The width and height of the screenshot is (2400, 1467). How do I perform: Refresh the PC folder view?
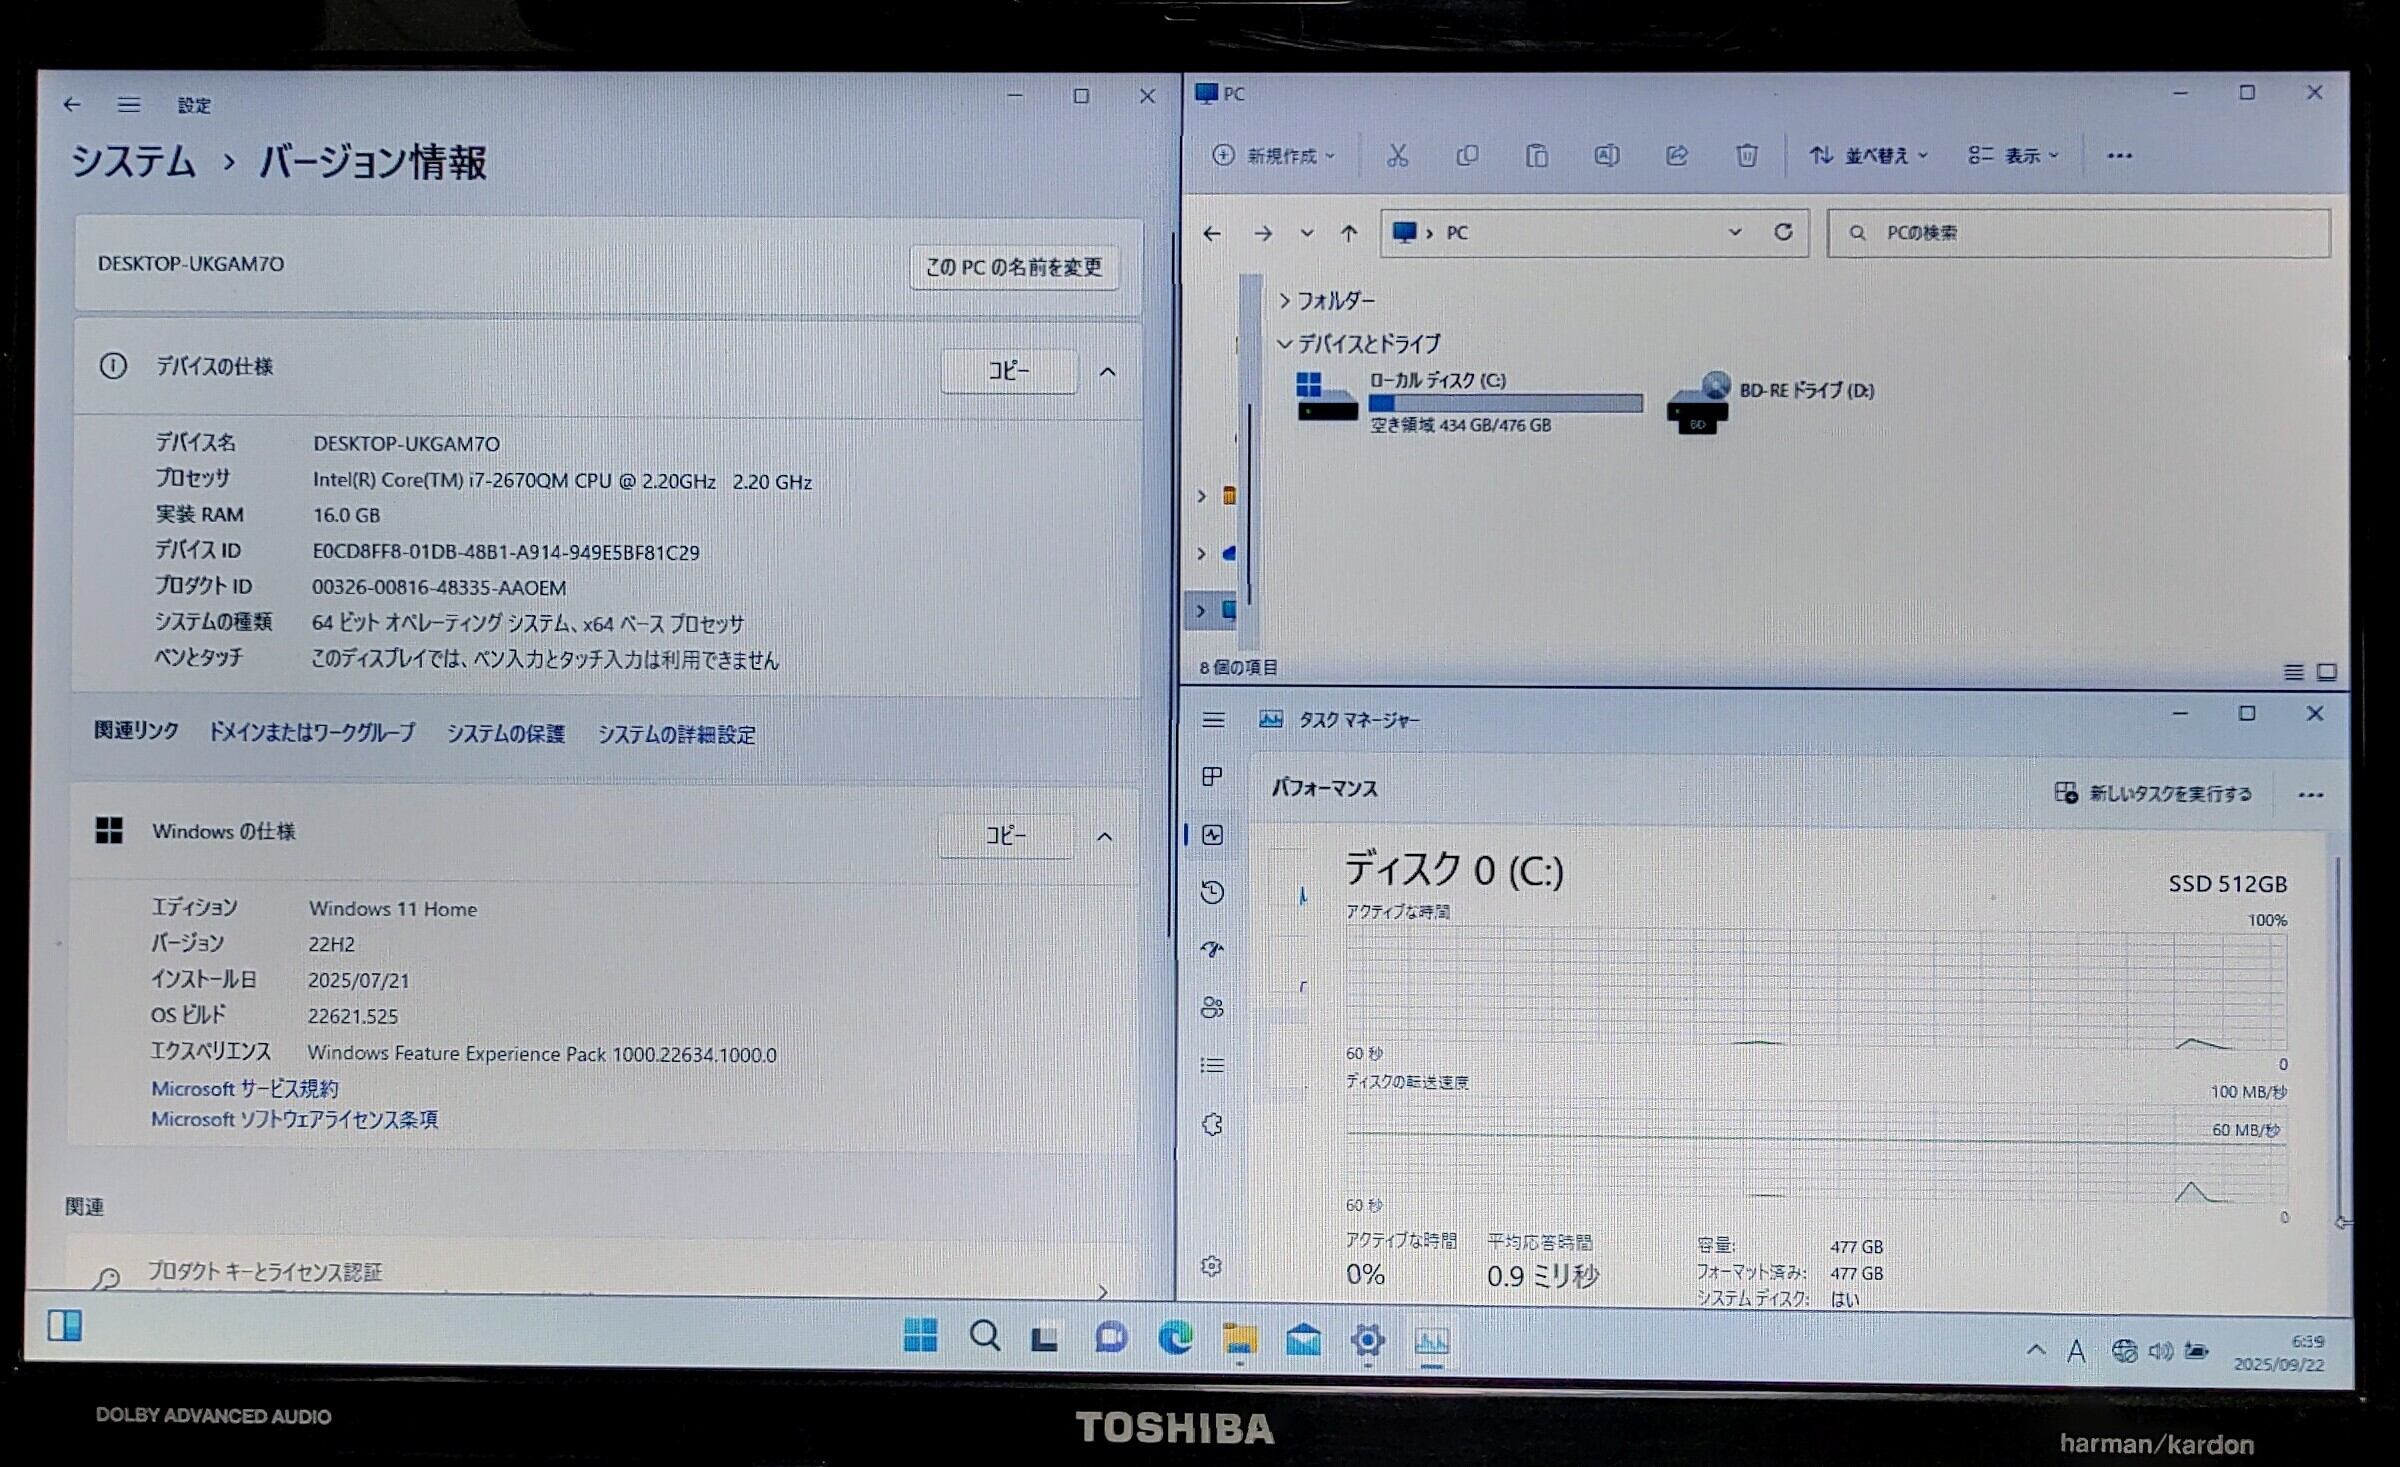point(1783,232)
